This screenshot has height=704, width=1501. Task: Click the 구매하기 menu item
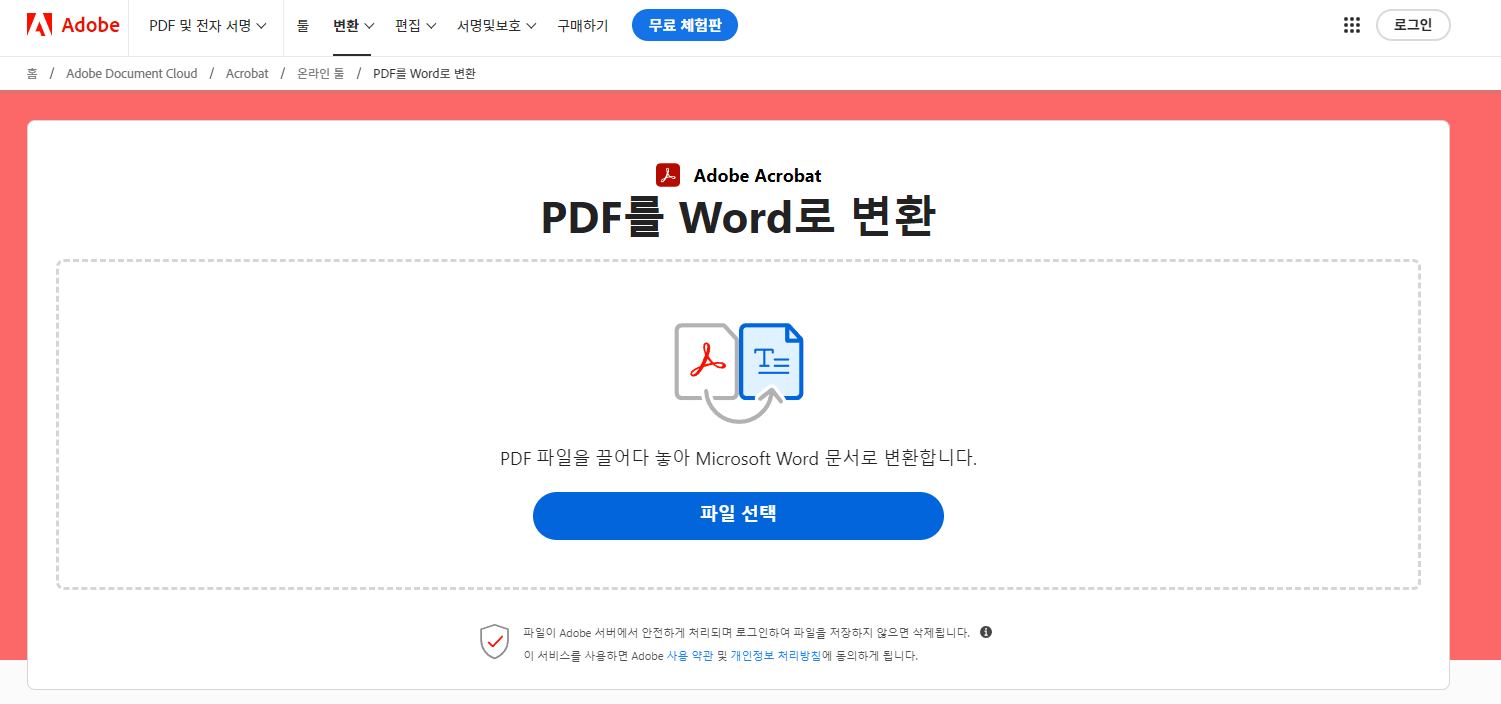pyautogui.click(x=582, y=26)
